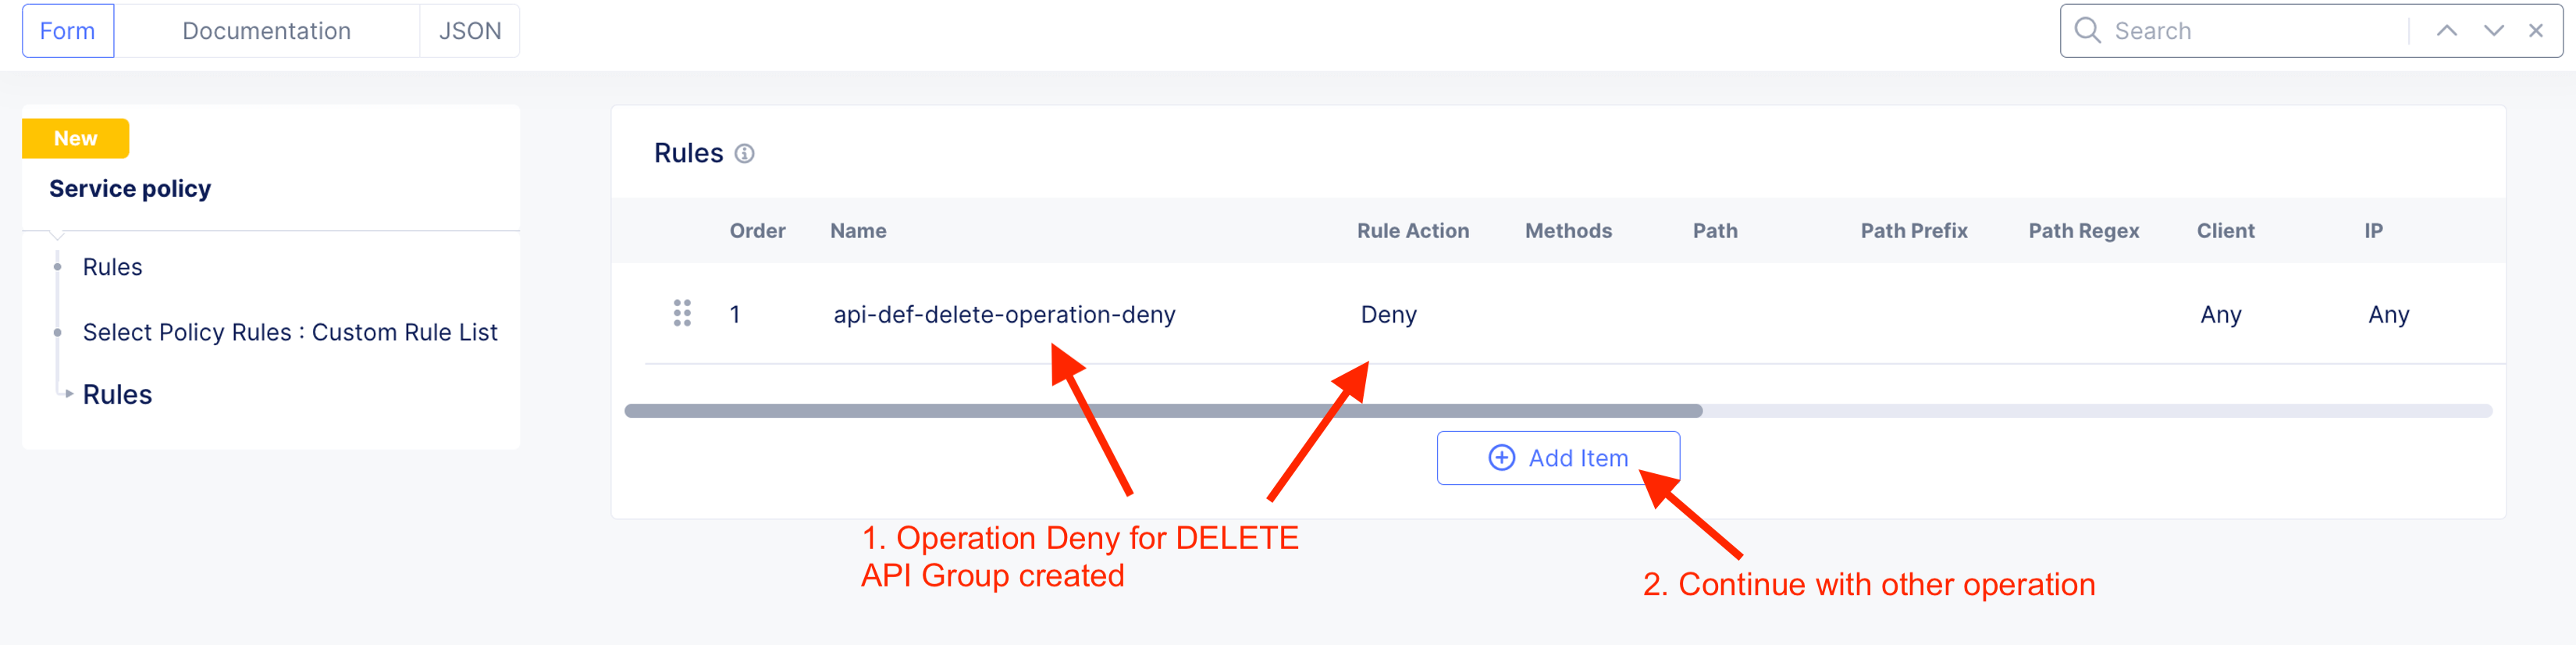Go to next search result arrow
Image resolution: width=2576 pixels, height=645 pixels.
[x=2493, y=31]
